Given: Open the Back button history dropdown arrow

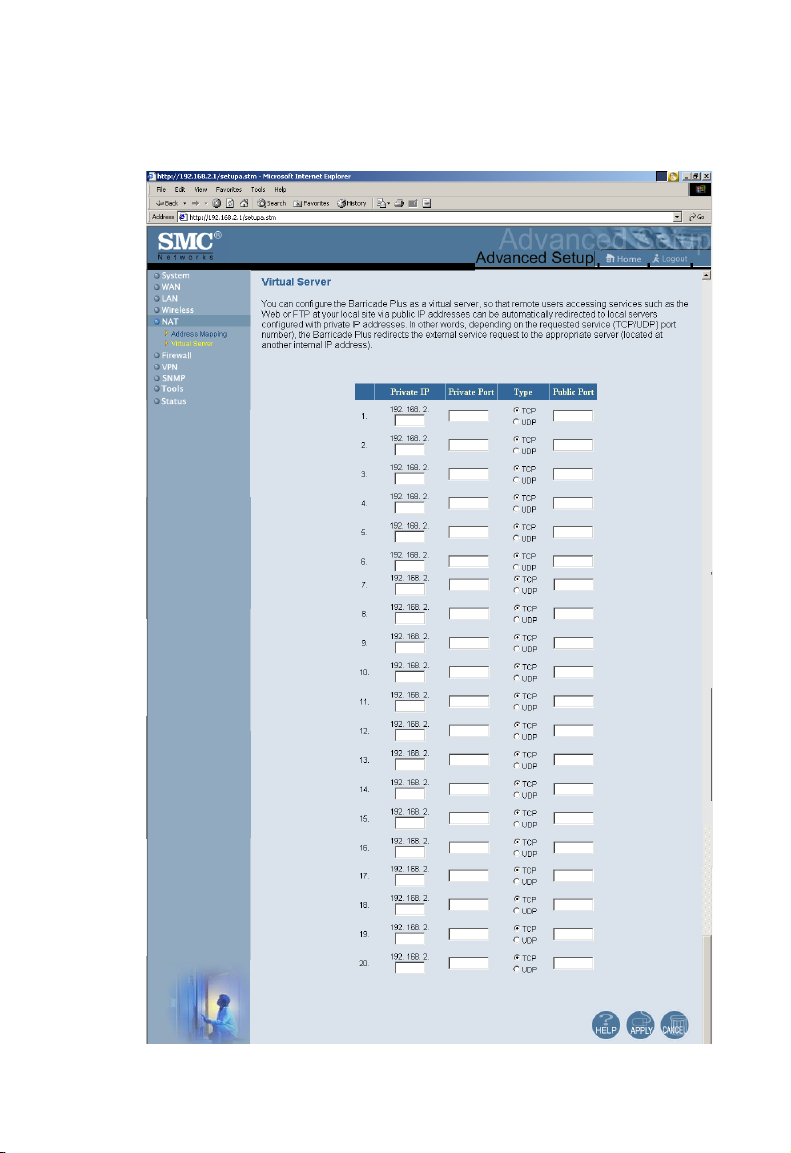Looking at the screenshot, I should [x=184, y=204].
